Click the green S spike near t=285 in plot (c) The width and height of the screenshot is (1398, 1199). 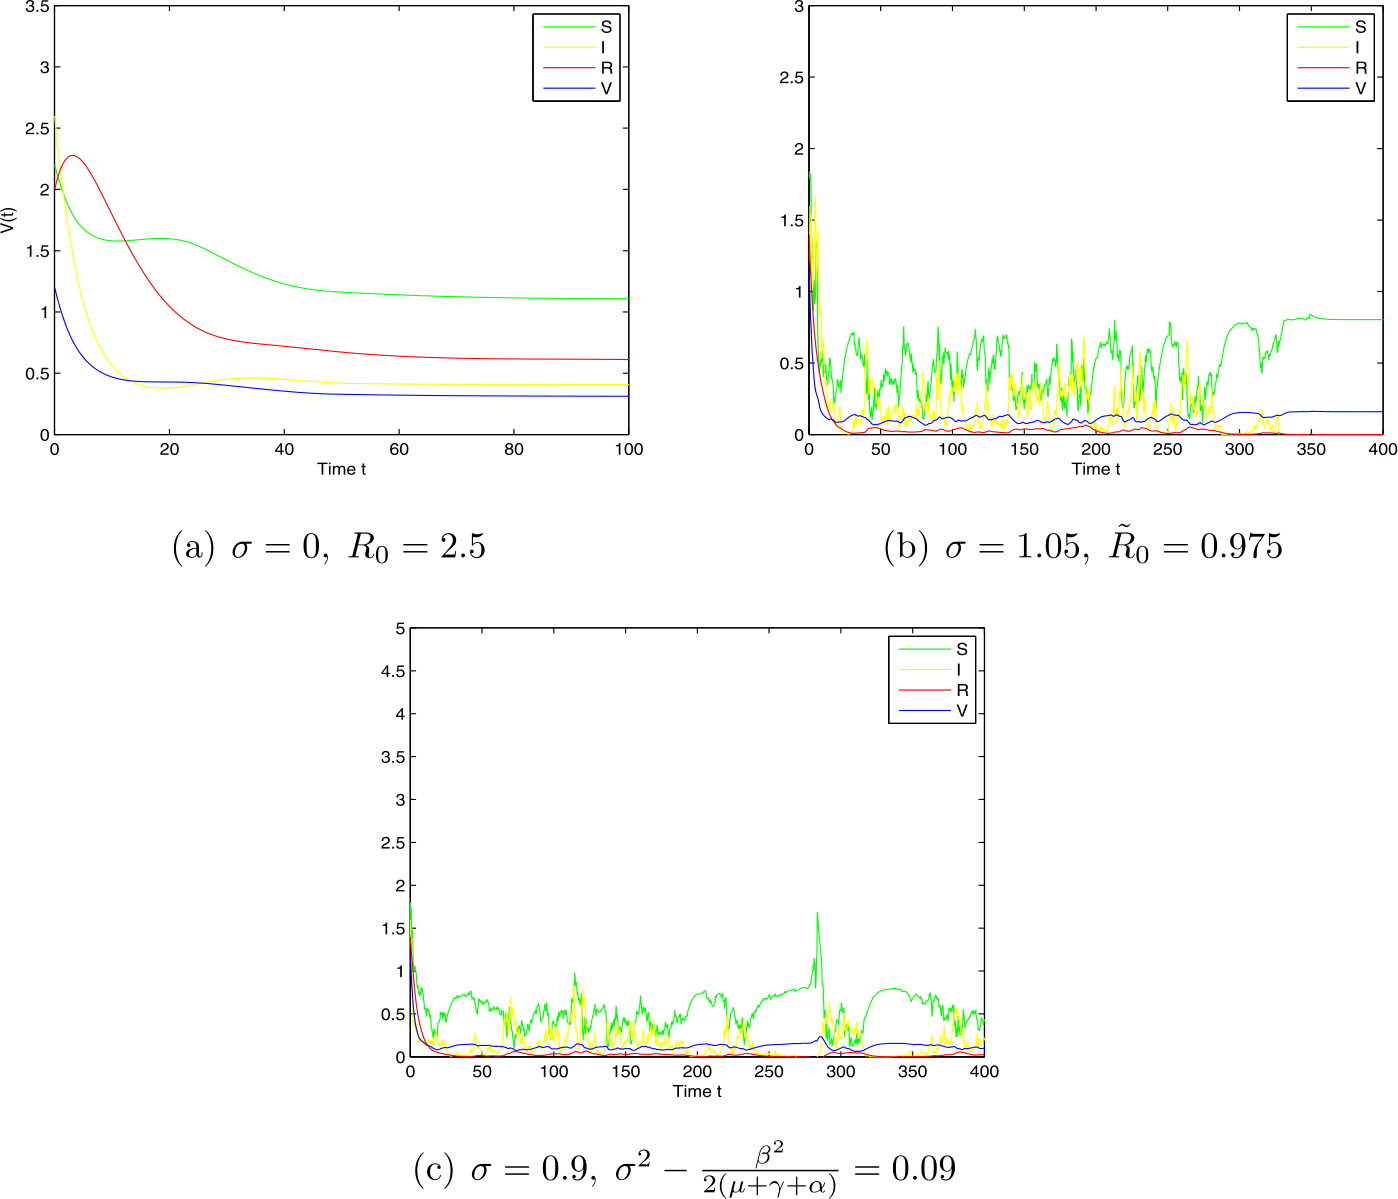(818, 914)
